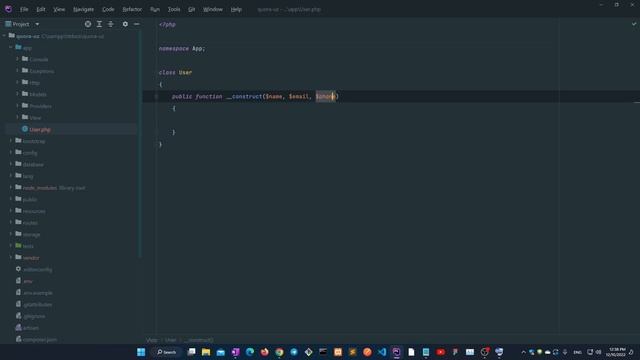Open File Explorer from taskbar

pyautogui.click(x=206, y=352)
